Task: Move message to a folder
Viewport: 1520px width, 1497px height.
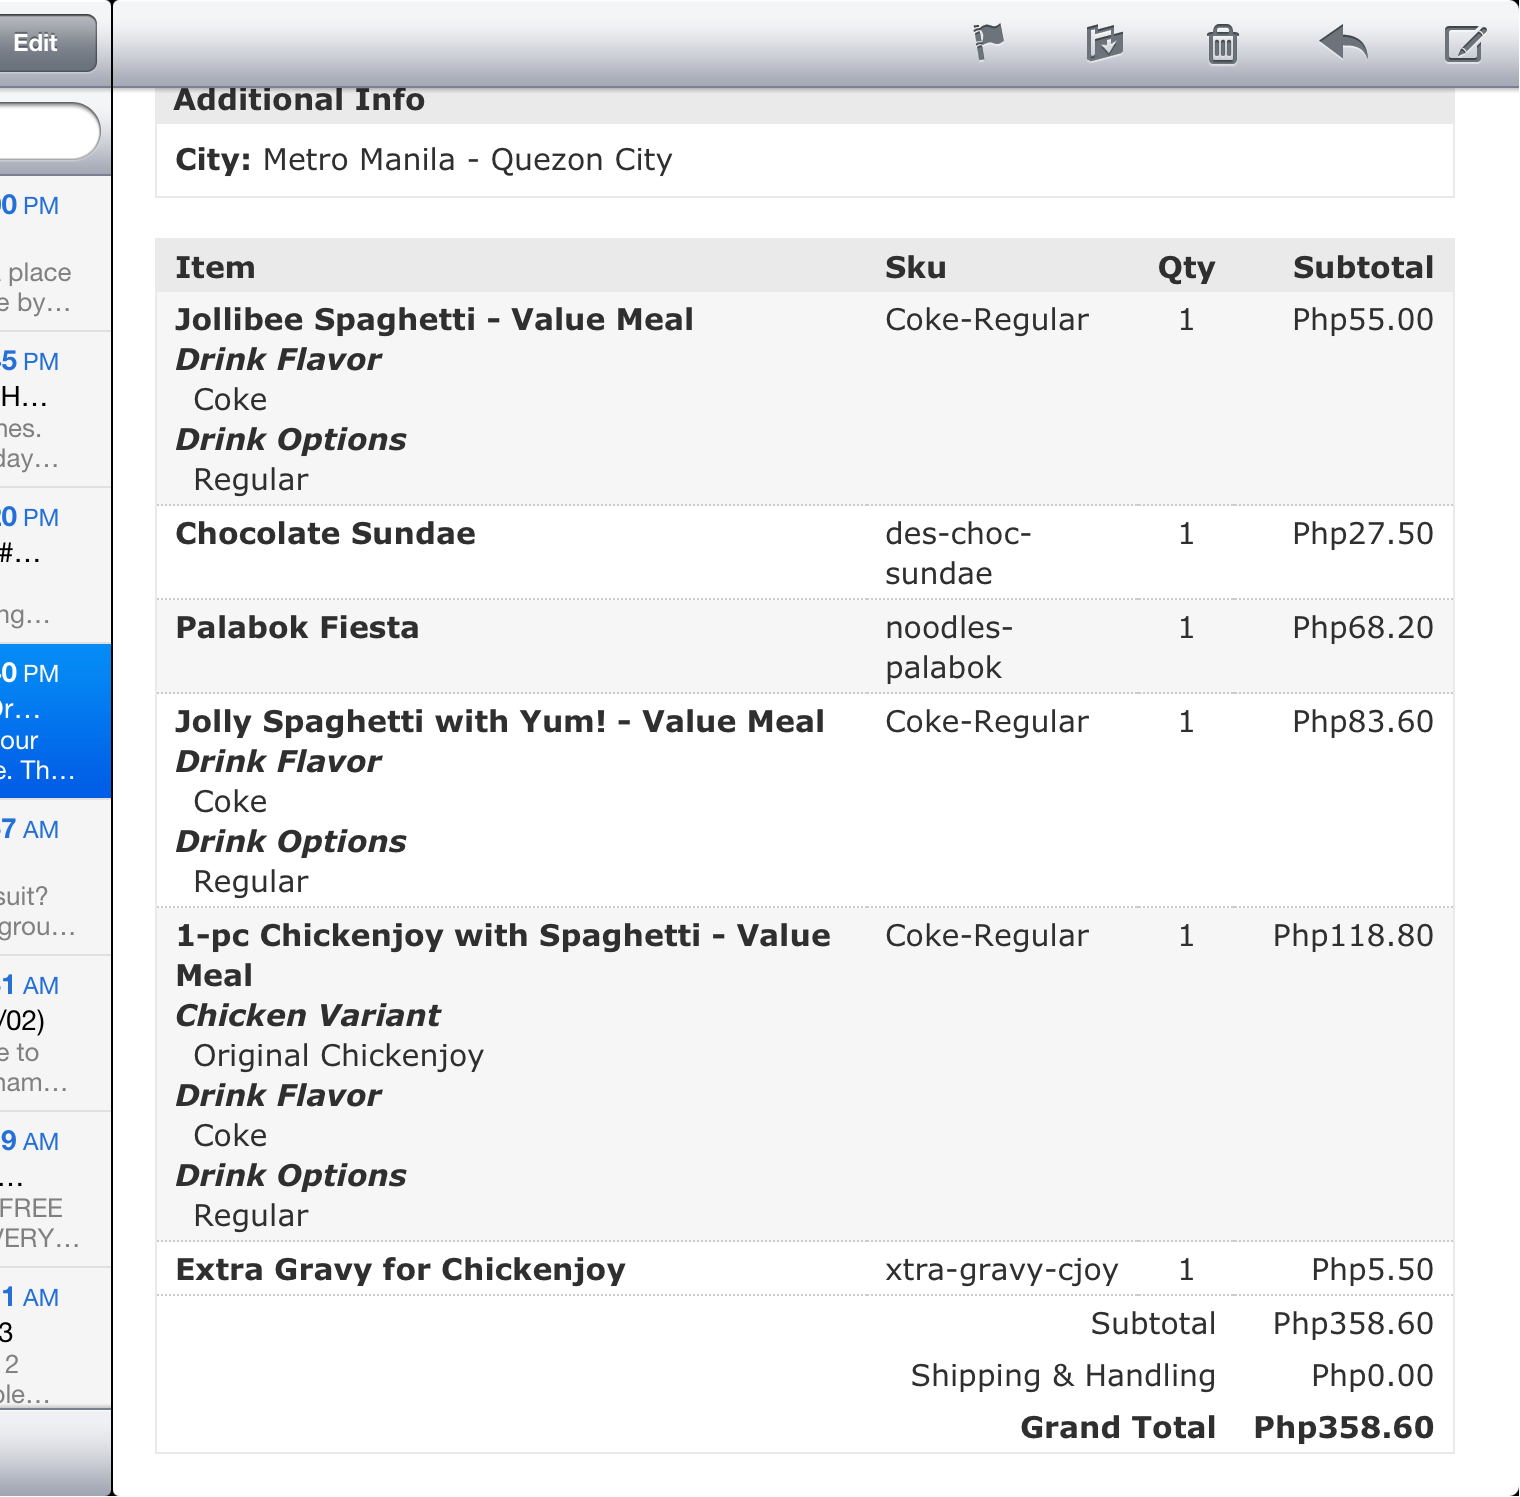Action: (x=1105, y=43)
